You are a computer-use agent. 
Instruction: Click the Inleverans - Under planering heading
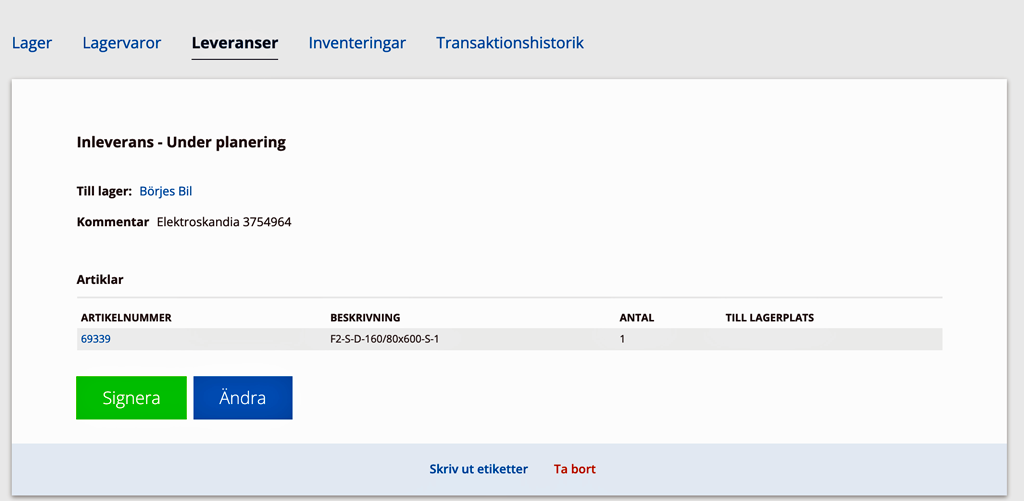[x=182, y=143]
